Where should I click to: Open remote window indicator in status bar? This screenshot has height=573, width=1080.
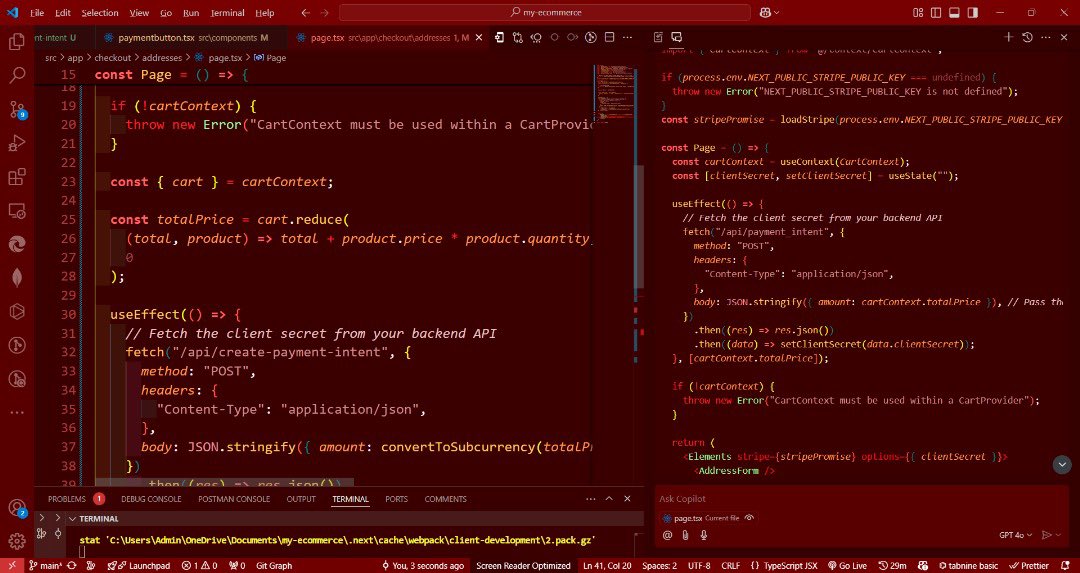click(12, 565)
